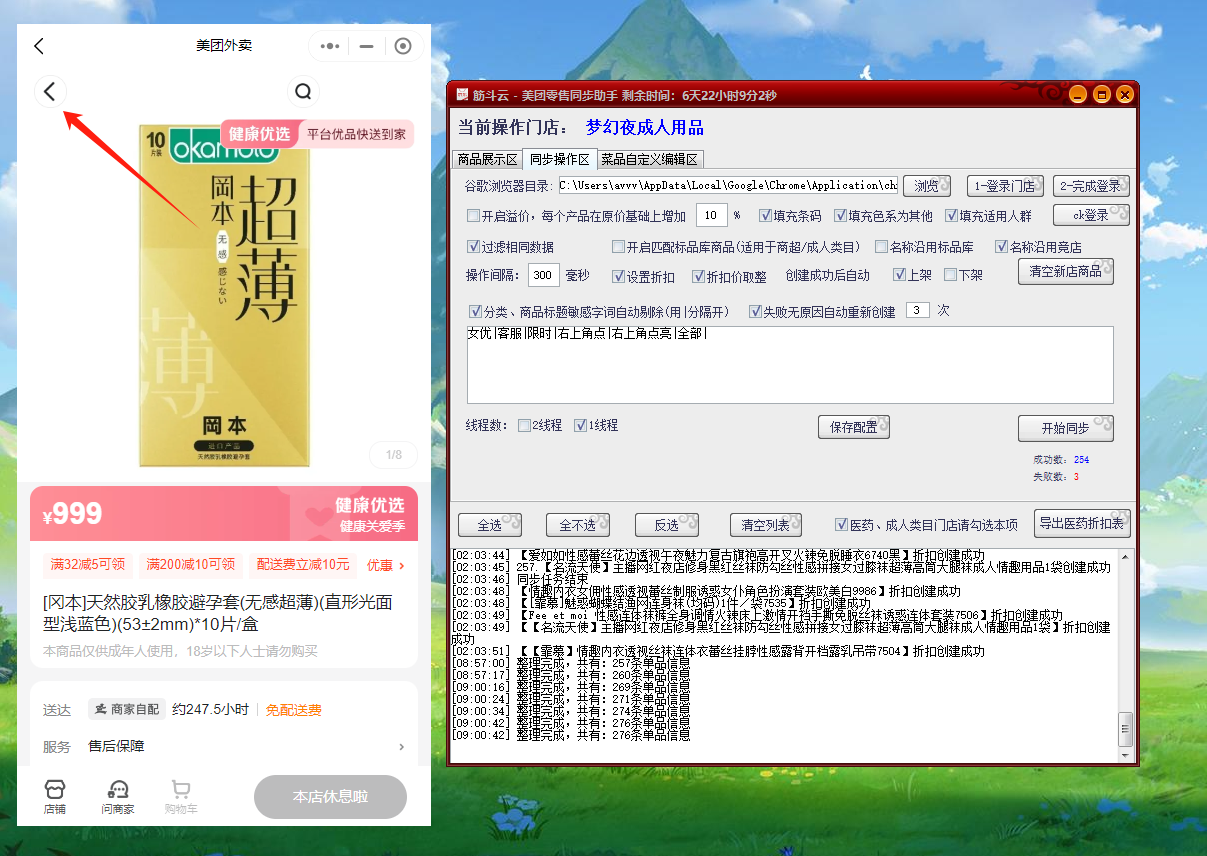Click 反选 button
This screenshot has width=1207, height=856.
(x=667, y=525)
